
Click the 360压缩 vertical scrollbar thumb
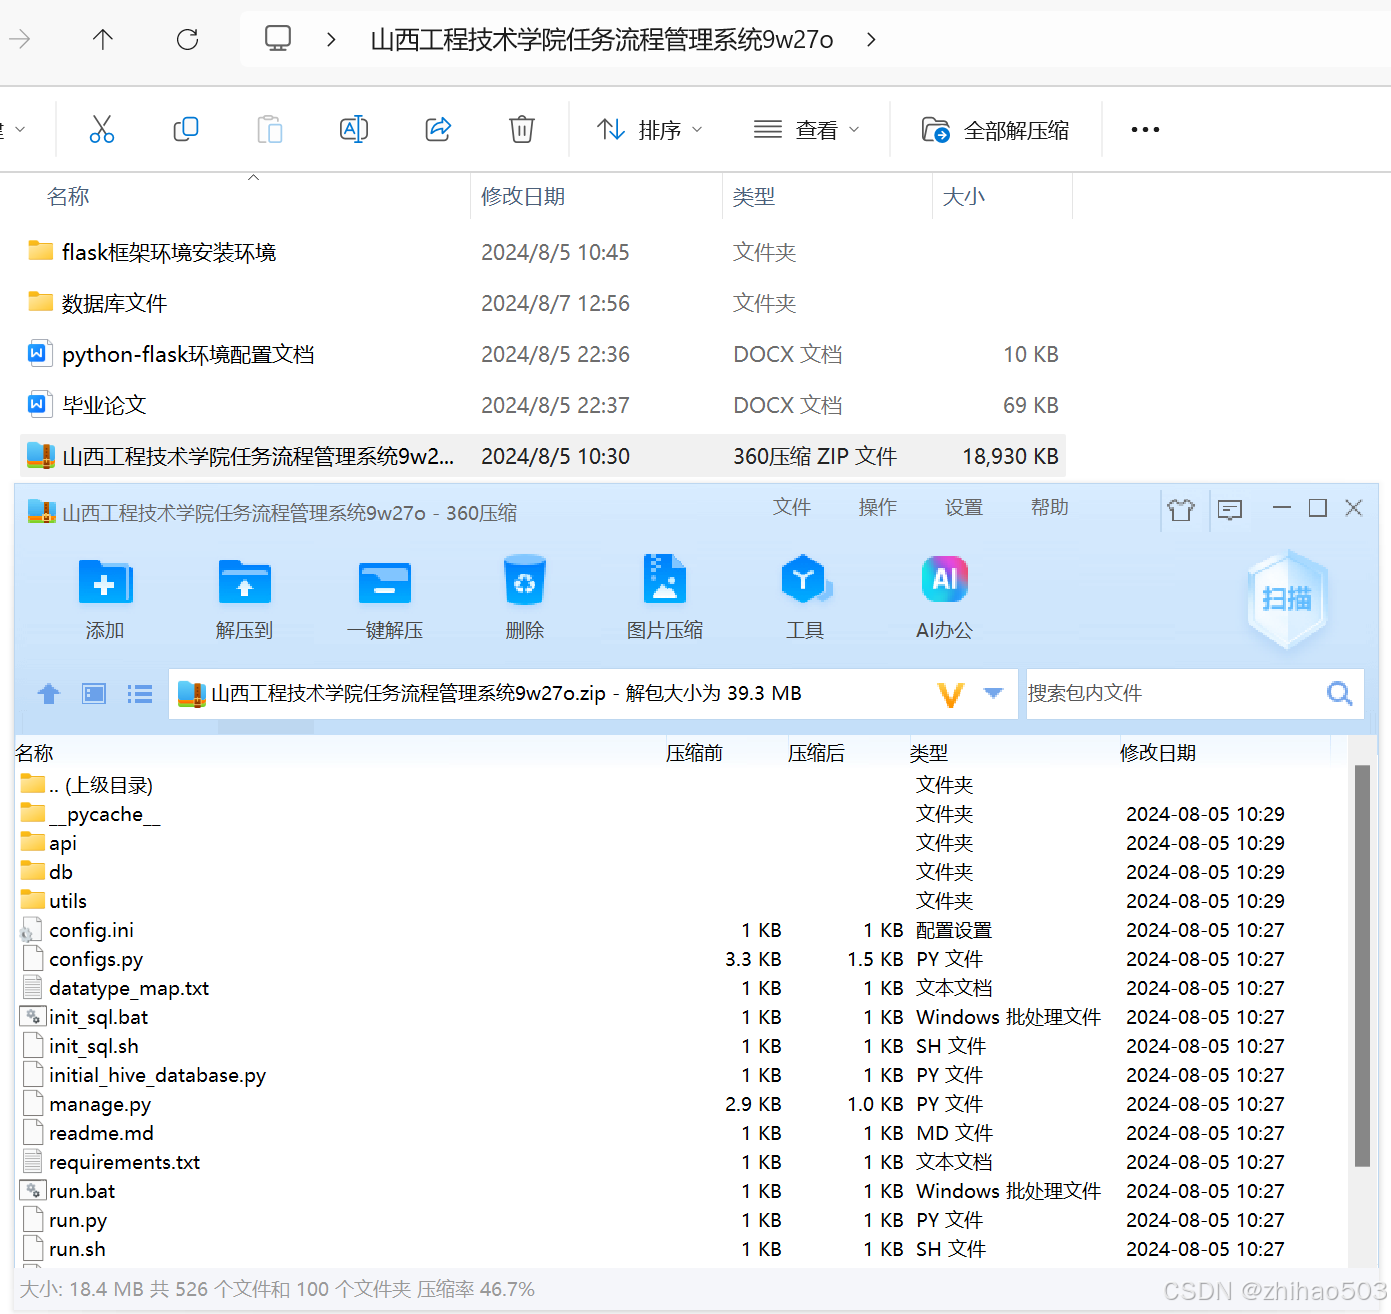point(1362,965)
